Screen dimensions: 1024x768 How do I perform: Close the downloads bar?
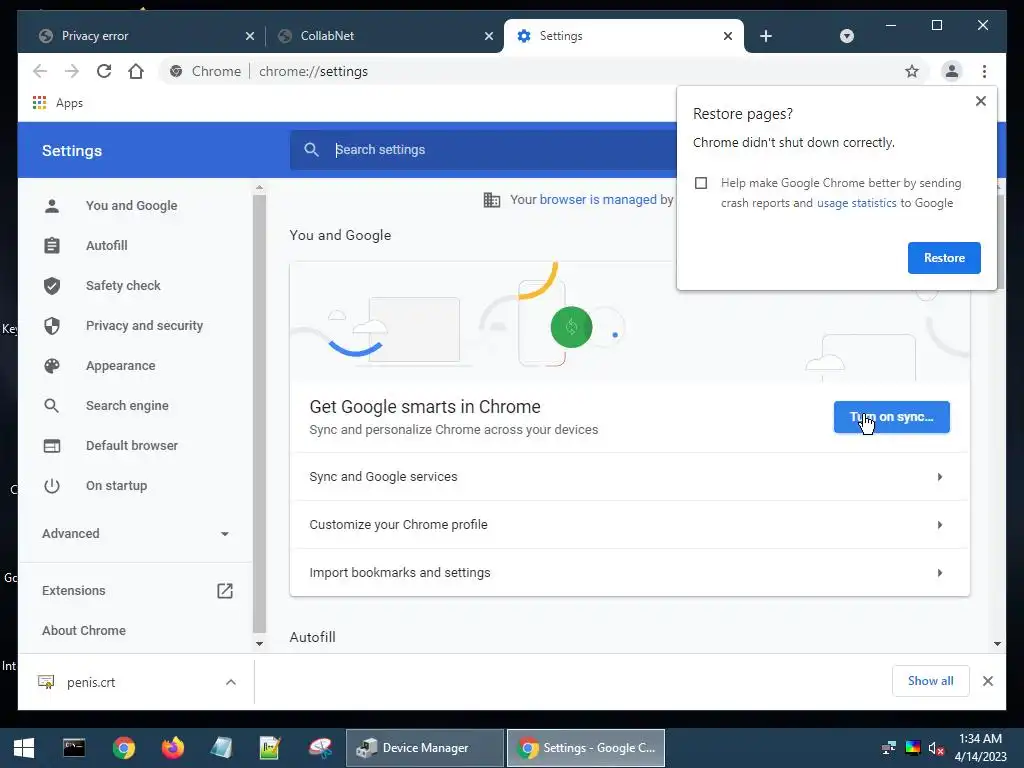point(987,681)
